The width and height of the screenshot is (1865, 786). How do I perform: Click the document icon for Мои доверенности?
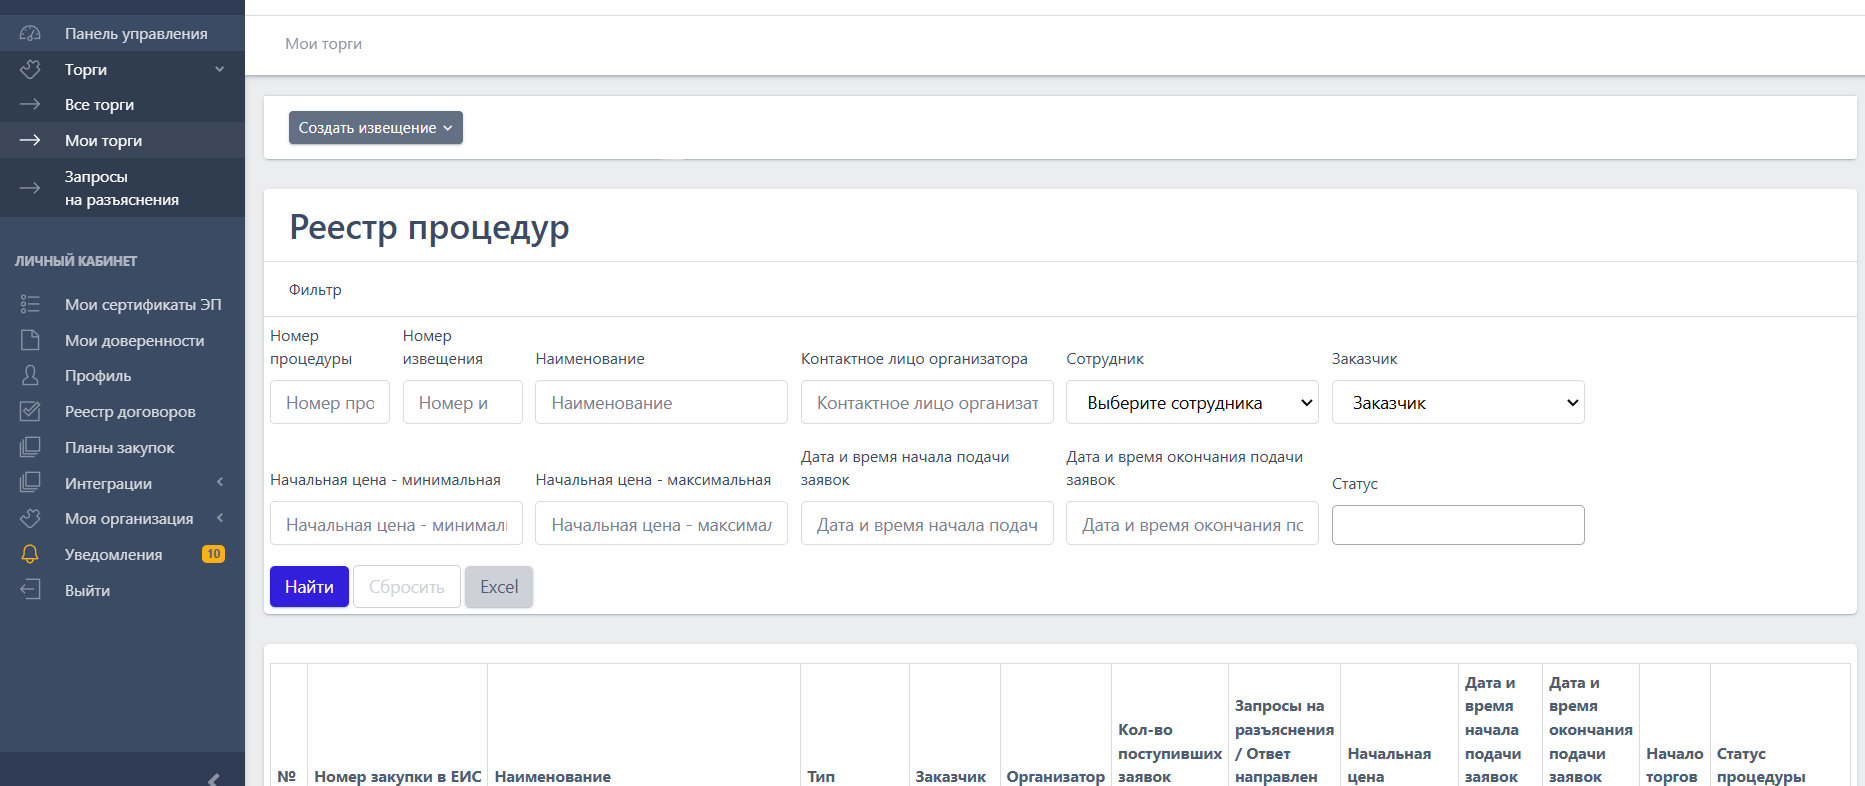30,340
